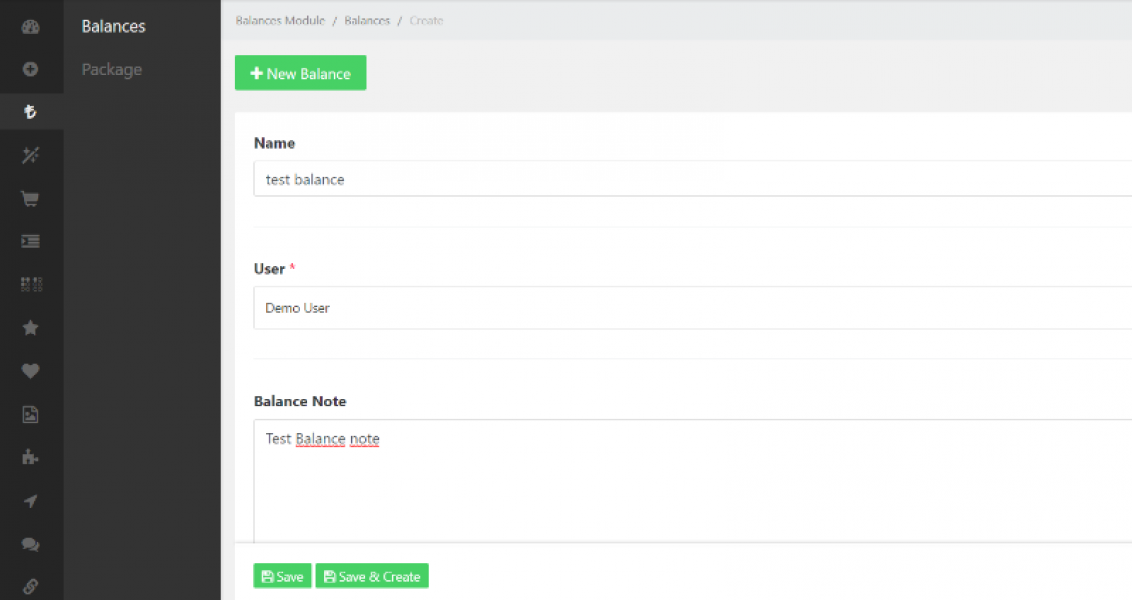The width and height of the screenshot is (1132, 600).
Task: Open the dashboard gauge icon in sidebar
Action: (x=30, y=27)
